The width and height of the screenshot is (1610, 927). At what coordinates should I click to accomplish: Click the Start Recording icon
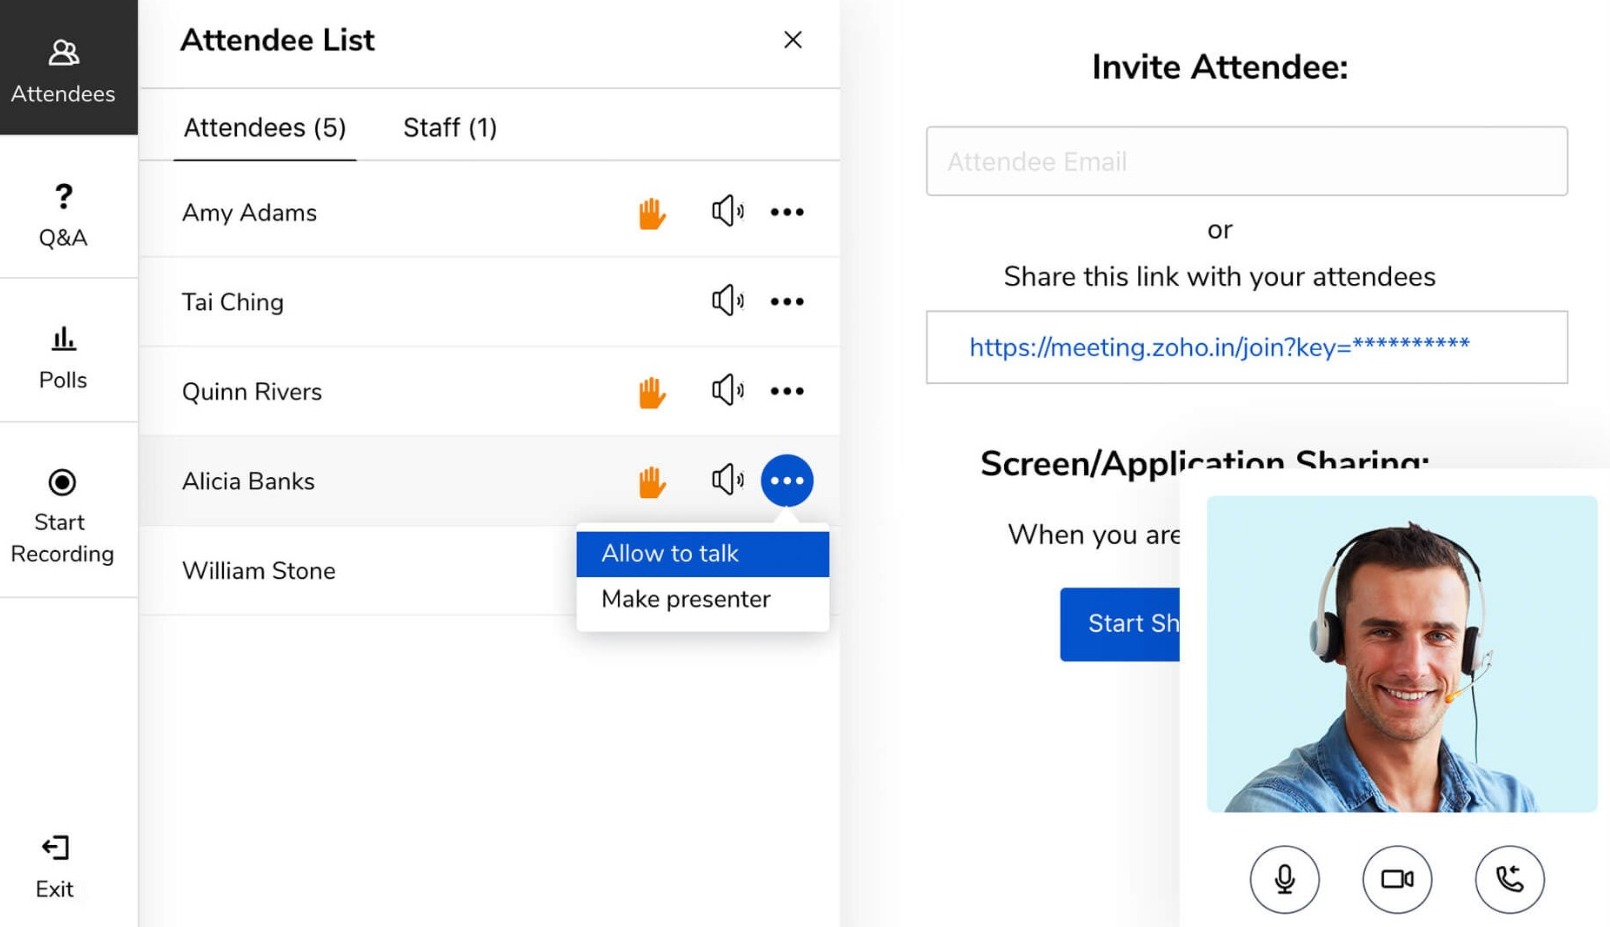click(62, 483)
